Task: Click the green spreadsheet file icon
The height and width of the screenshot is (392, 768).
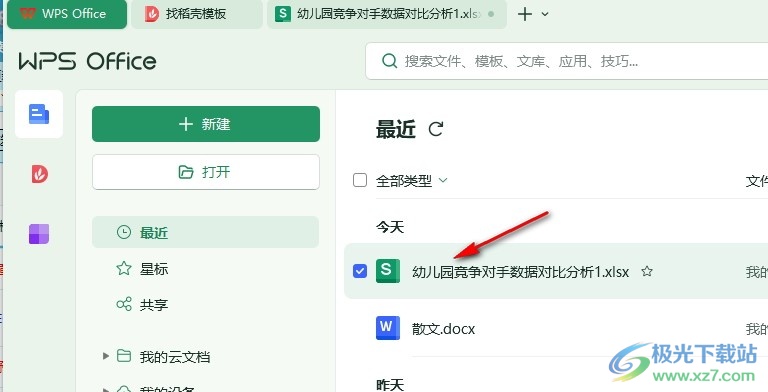Action: click(x=387, y=271)
